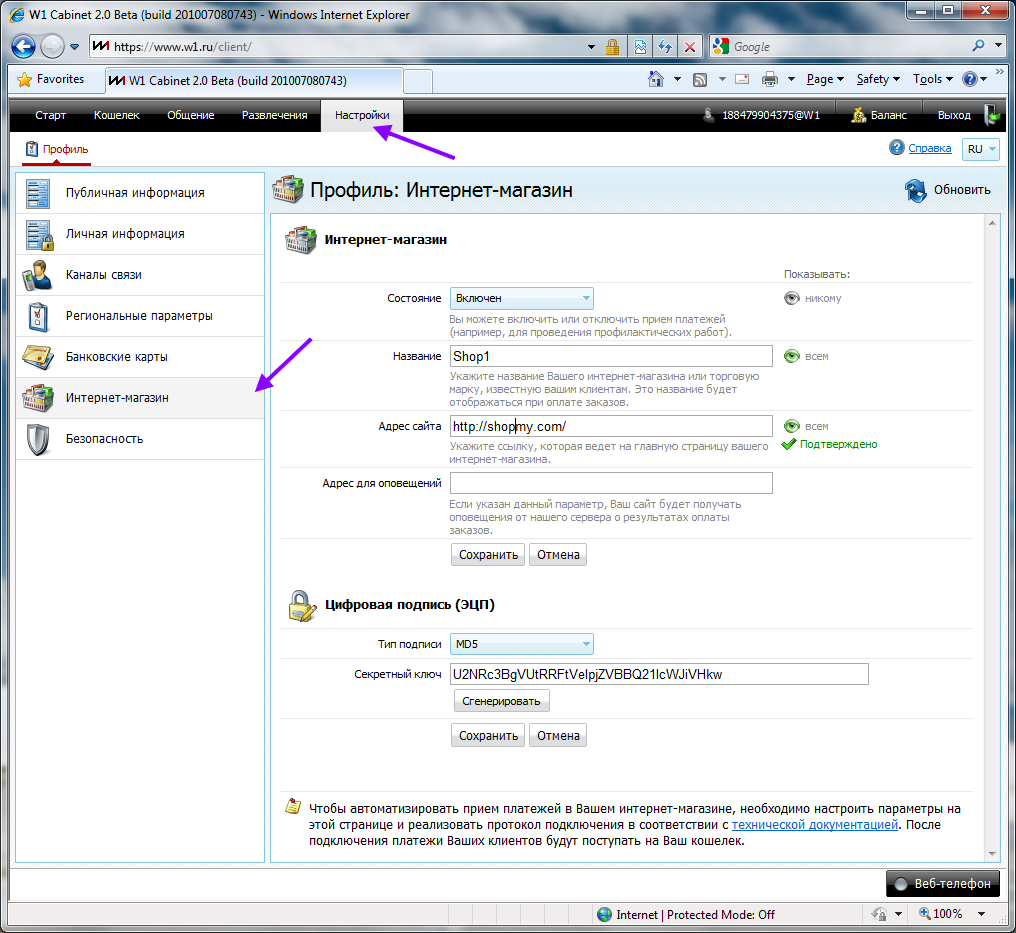Toggle Название visibility eye (всем)
This screenshot has width=1016, height=933.
click(792, 356)
